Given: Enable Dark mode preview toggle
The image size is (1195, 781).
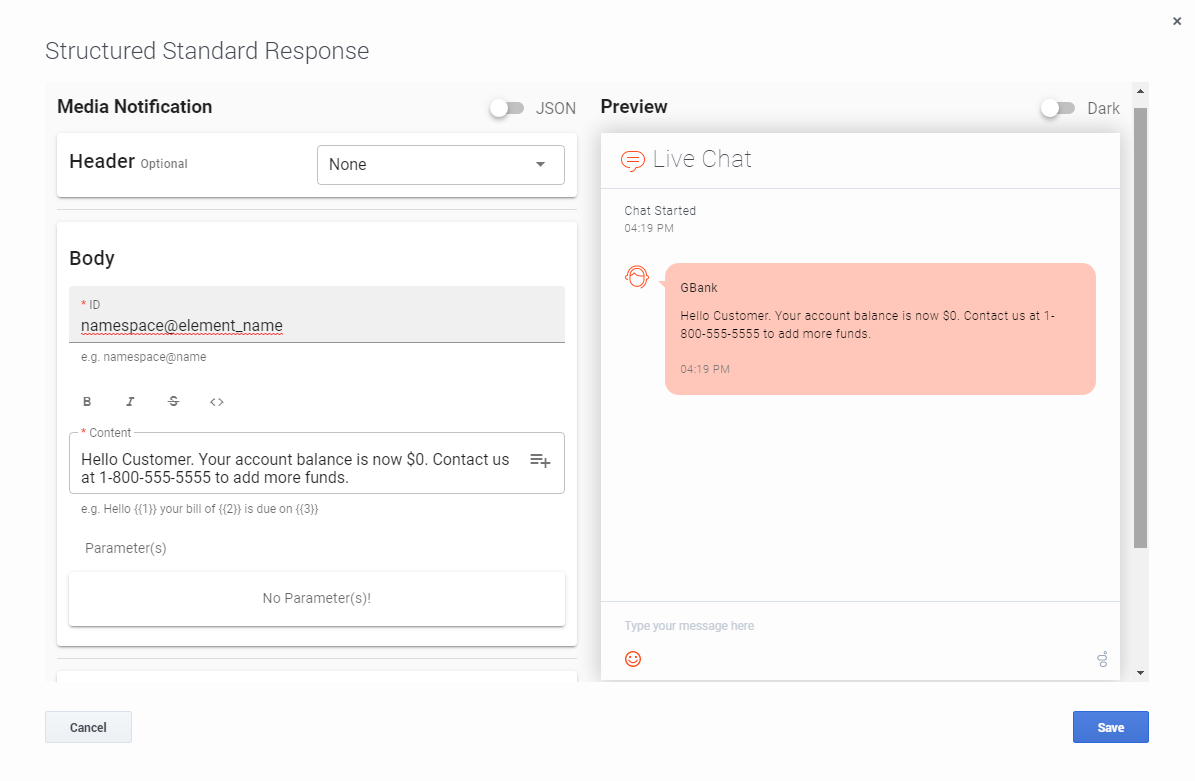Looking at the screenshot, I should tap(1058, 108).
